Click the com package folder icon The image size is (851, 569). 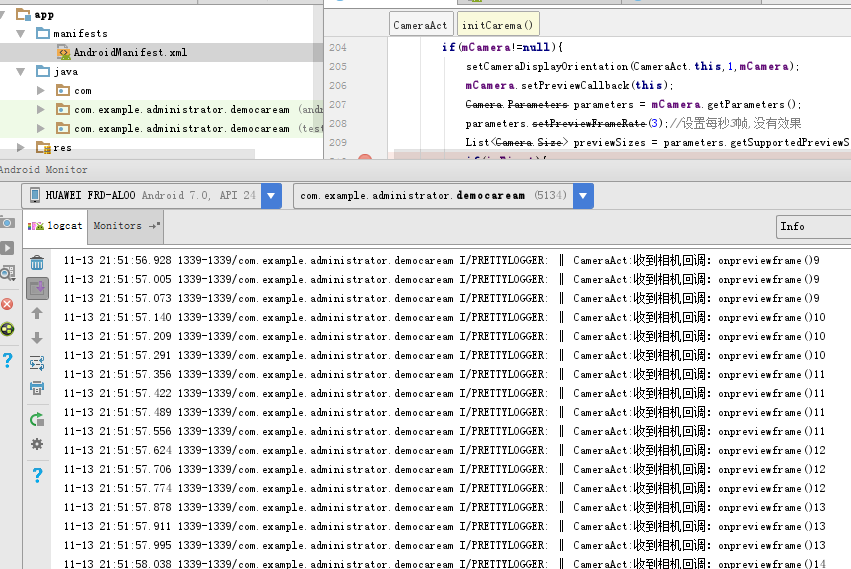pos(63,90)
